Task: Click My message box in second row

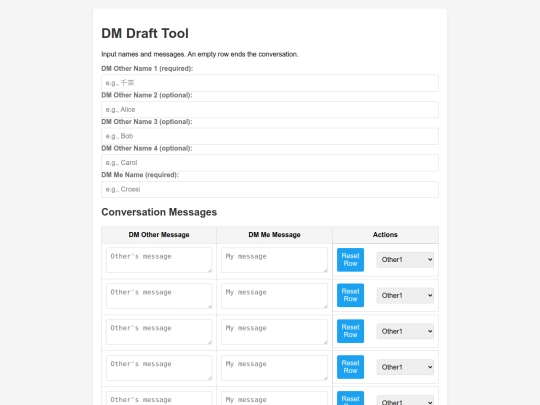Action: pyautogui.click(x=274, y=295)
